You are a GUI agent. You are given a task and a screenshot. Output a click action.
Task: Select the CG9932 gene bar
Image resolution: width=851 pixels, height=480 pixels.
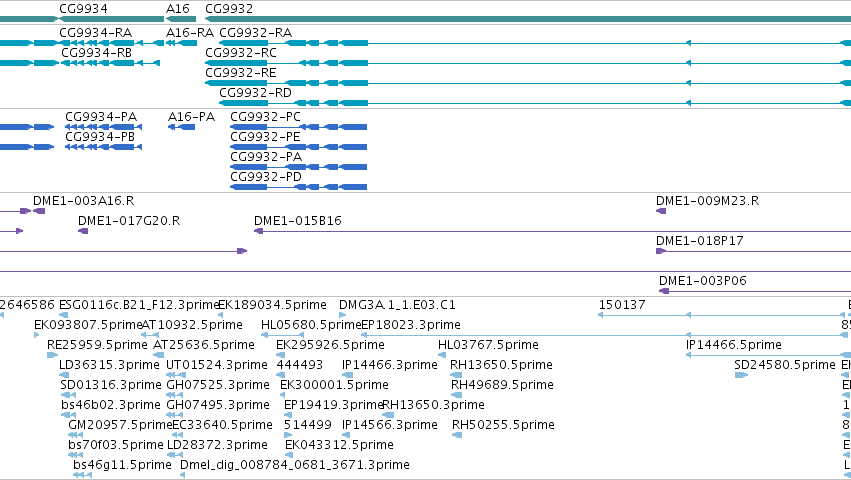pos(528,19)
